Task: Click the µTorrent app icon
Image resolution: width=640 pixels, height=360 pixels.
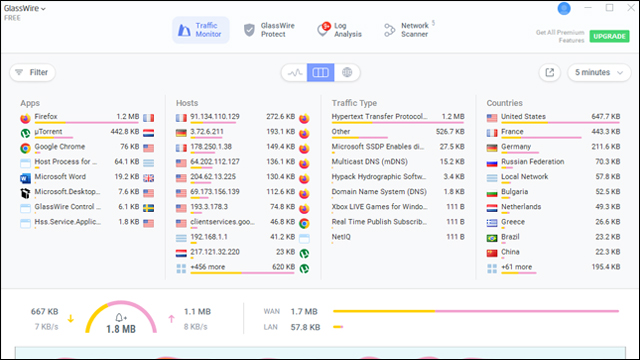Action: click(x=25, y=133)
